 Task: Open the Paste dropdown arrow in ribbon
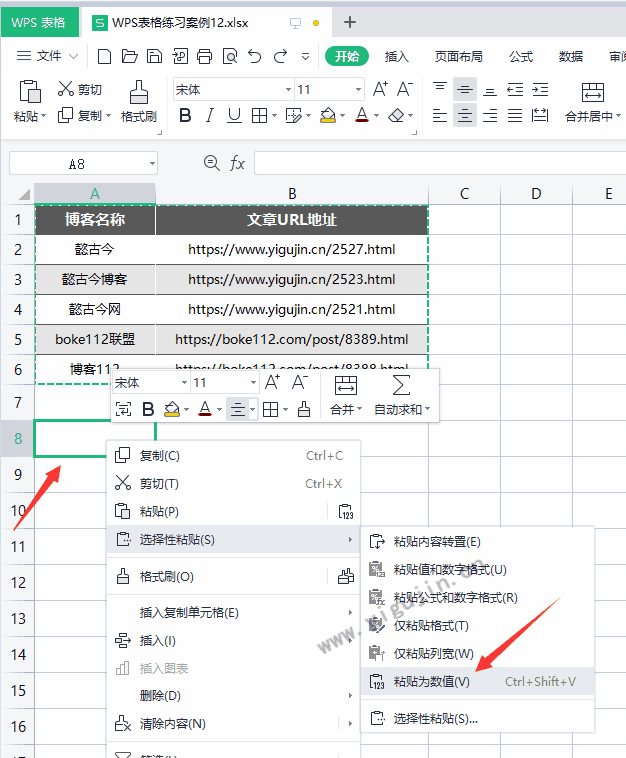(44, 116)
